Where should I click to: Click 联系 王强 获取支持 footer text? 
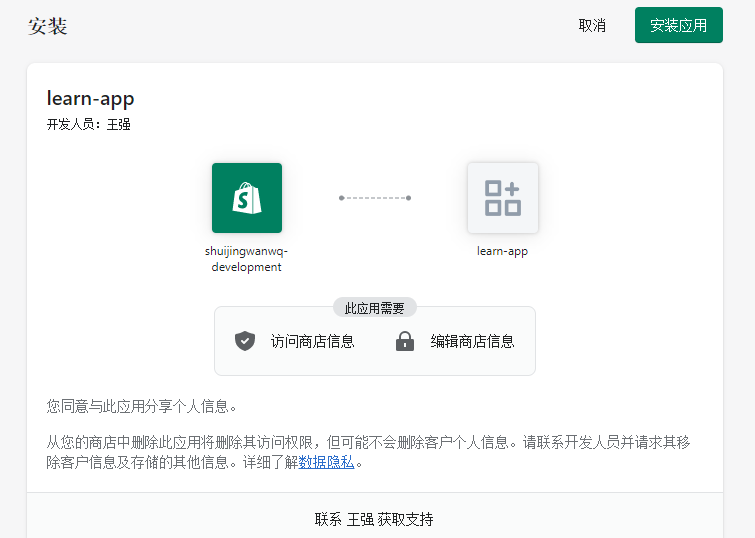(x=374, y=519)
